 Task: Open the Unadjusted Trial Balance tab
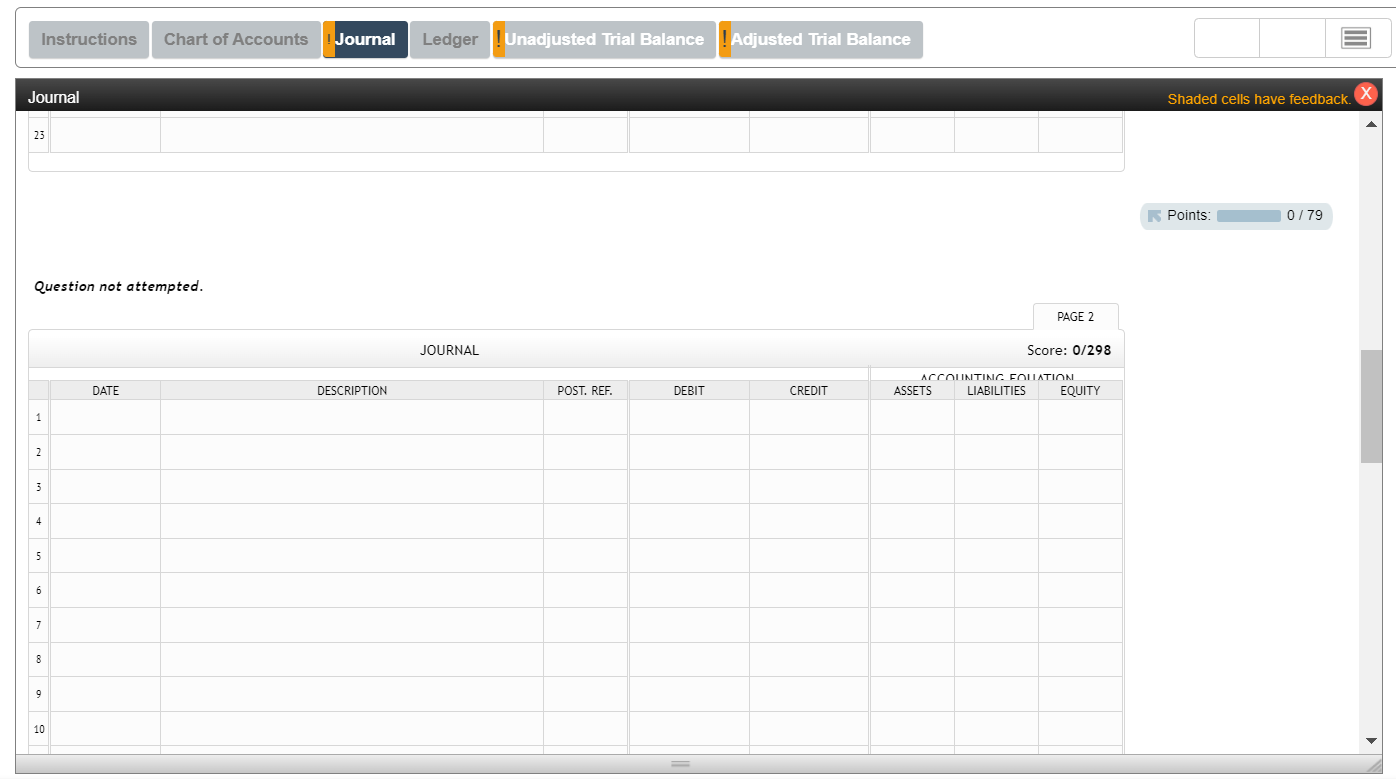(x=604, y=40)
